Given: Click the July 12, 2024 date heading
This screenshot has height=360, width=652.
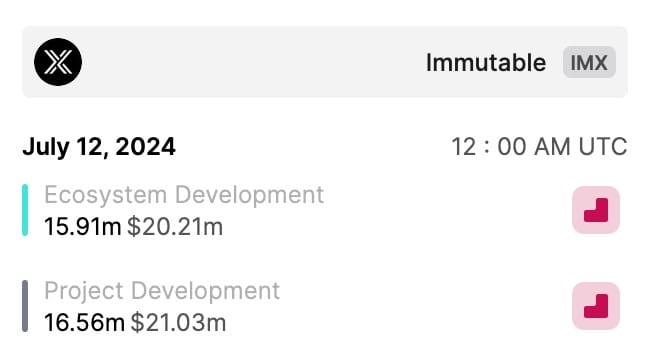Looking at the screenshot, I should click(99, 147).
